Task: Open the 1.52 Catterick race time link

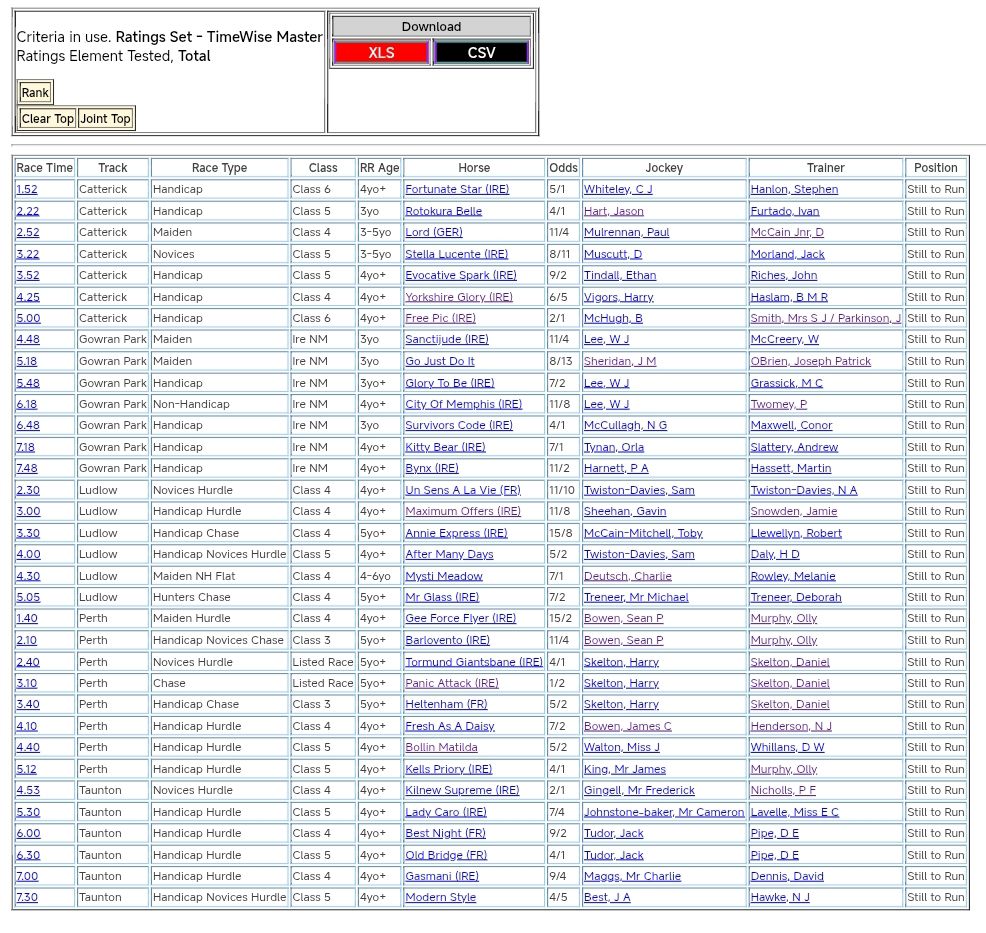Action: click(27, 190)
